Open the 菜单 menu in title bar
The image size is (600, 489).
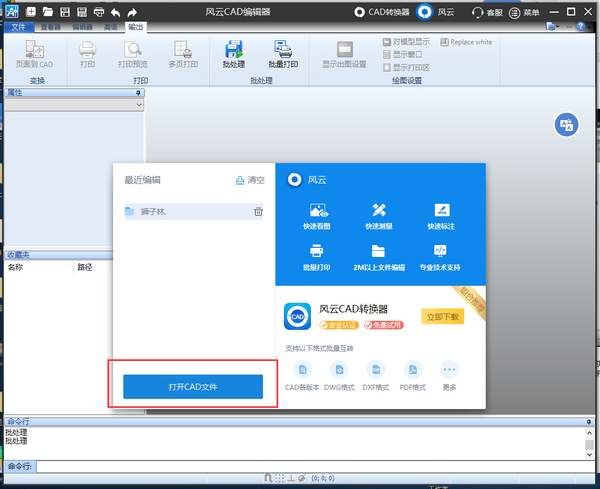coord(524,13)
